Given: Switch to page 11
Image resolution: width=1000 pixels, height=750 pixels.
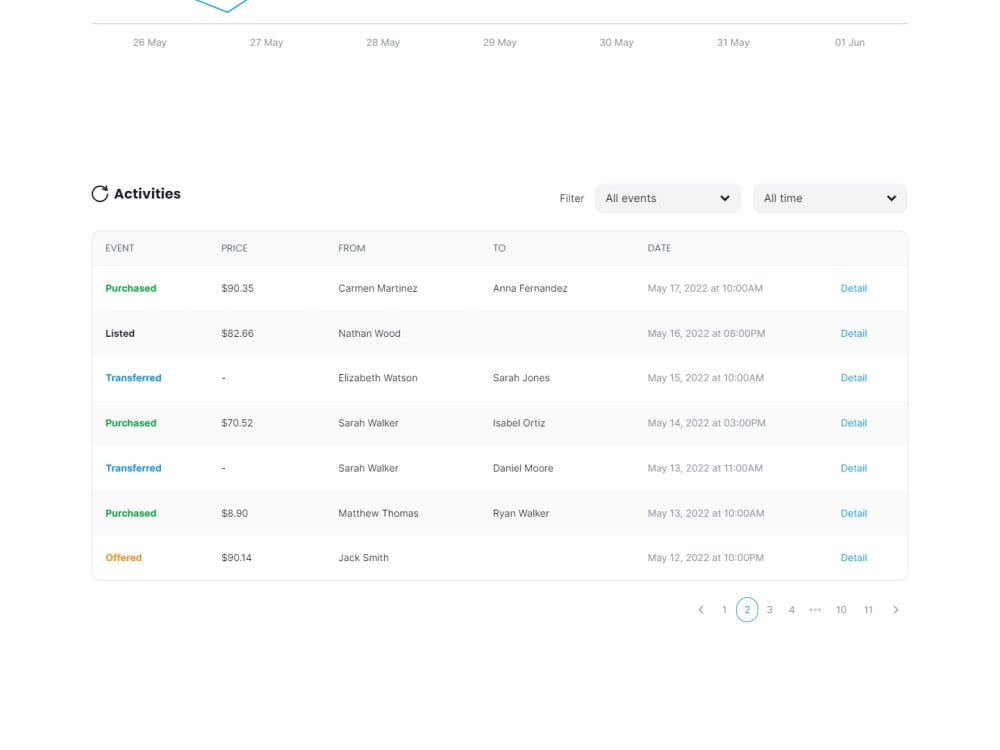Looking at the screenshot, I should 868,609.
